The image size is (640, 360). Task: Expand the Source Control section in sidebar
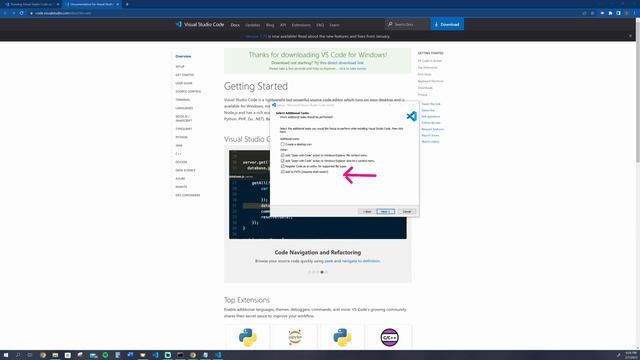pos(188,91)
